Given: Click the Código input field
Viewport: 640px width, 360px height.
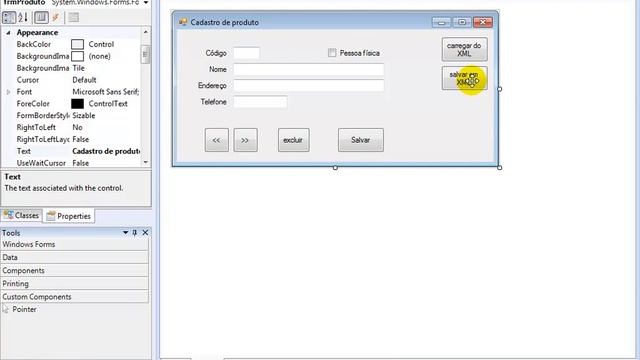Looking at the screenshot, I should pos(247,53).
